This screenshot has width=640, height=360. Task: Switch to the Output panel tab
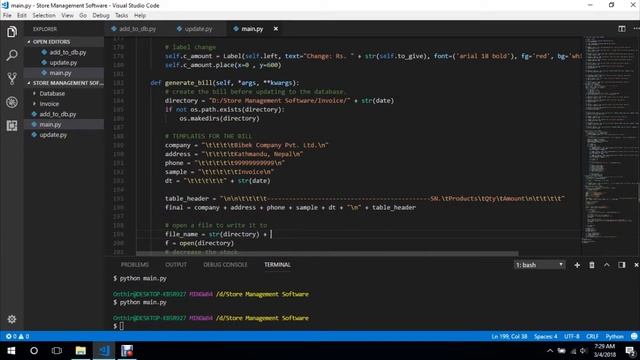(176, 264)
